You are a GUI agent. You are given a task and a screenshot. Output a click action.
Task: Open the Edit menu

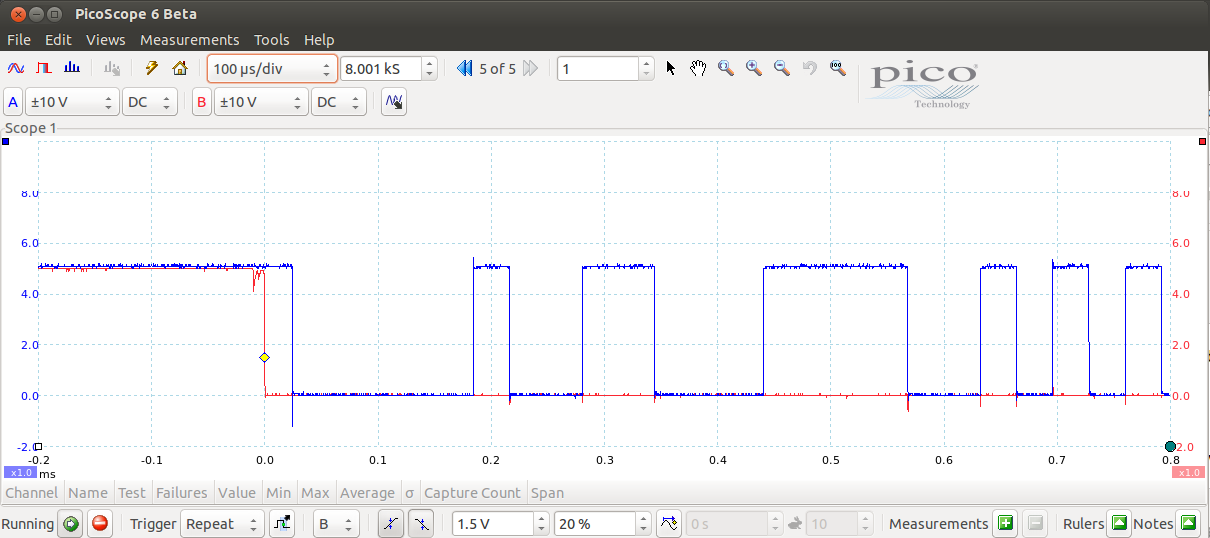tap(58, 40)
